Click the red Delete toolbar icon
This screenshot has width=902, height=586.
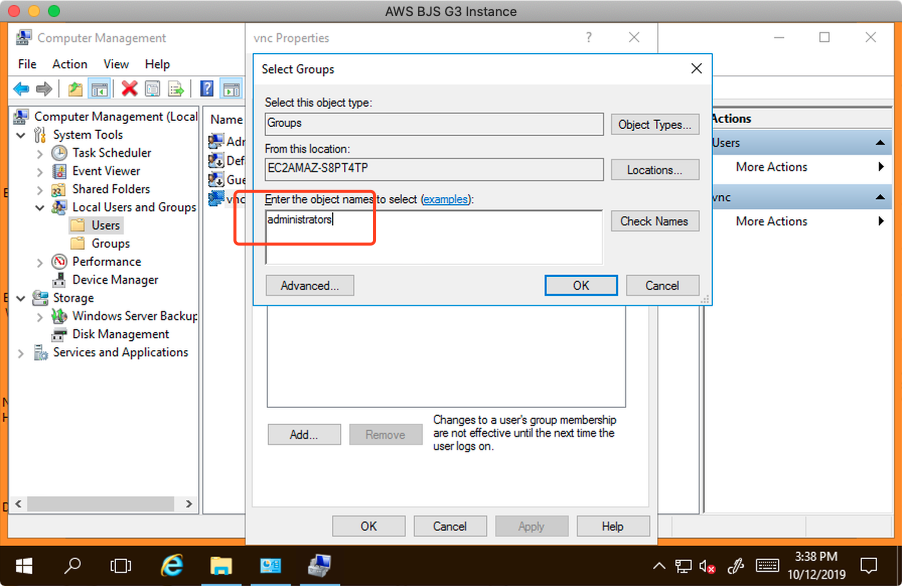tap(129, 89)
